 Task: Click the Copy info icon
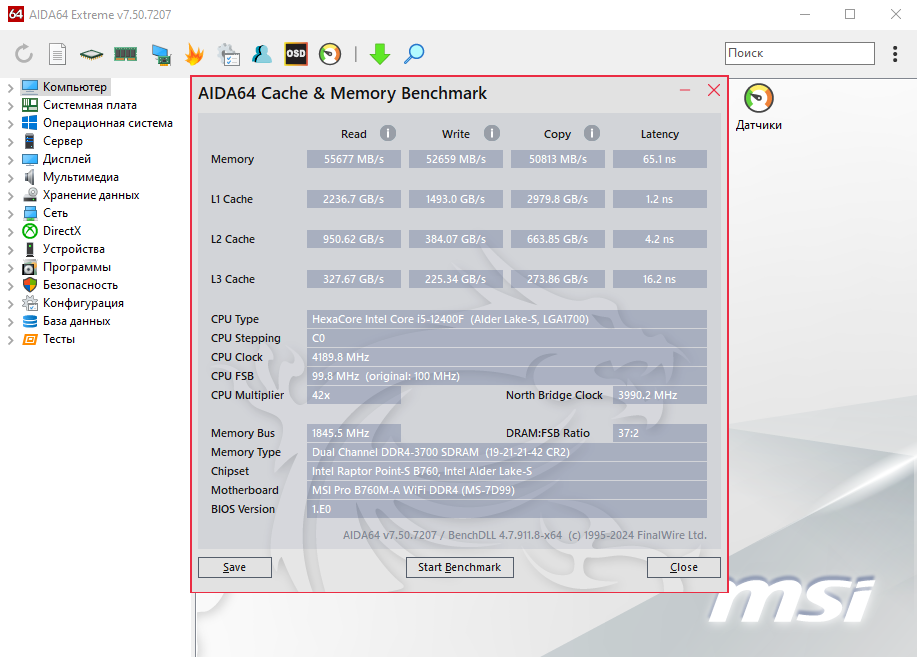click(592, 133)
